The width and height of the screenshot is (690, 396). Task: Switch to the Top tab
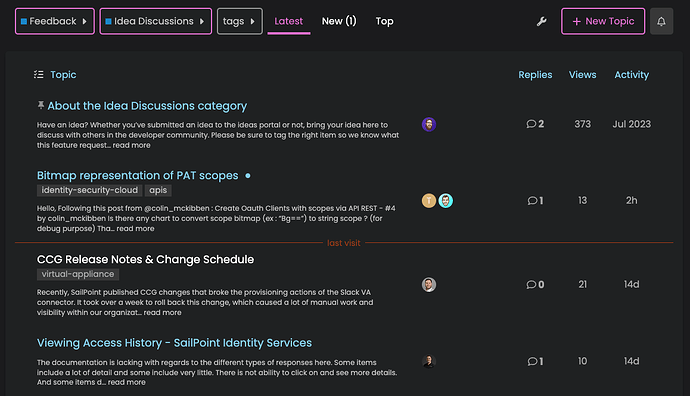pyautogui.click(x=385, y=21)
